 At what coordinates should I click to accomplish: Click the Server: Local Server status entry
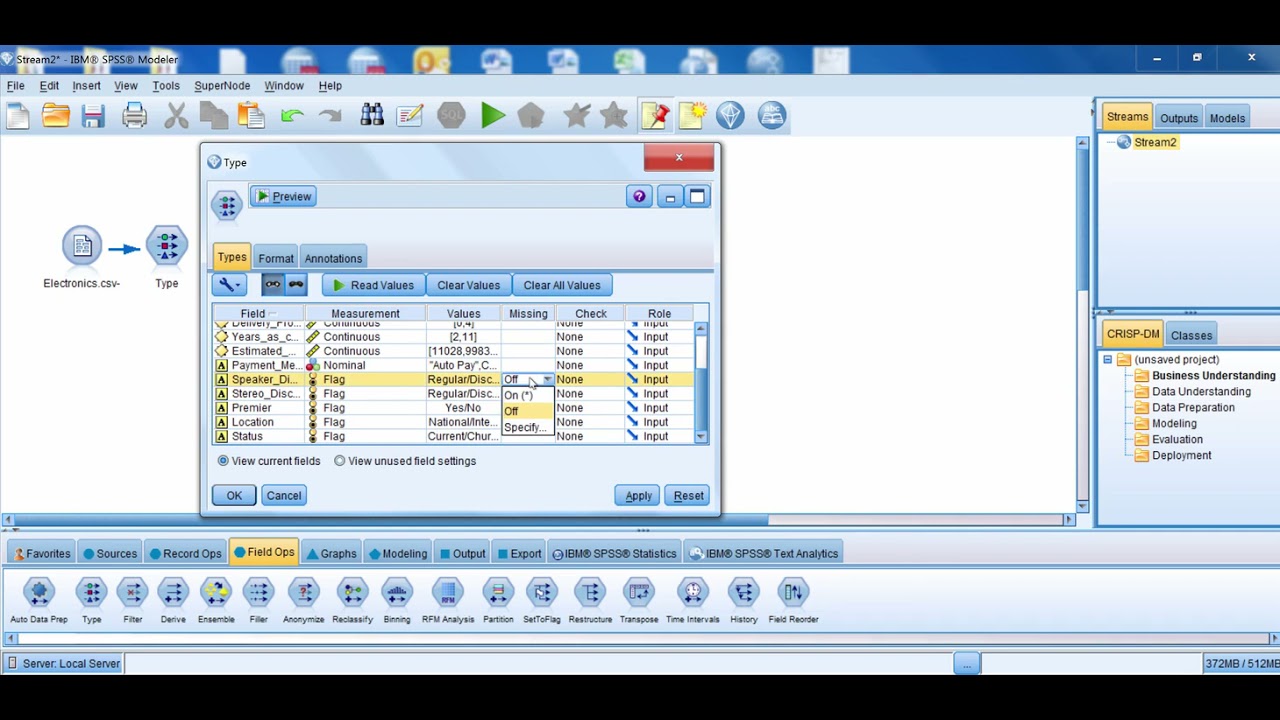(63, 663)
